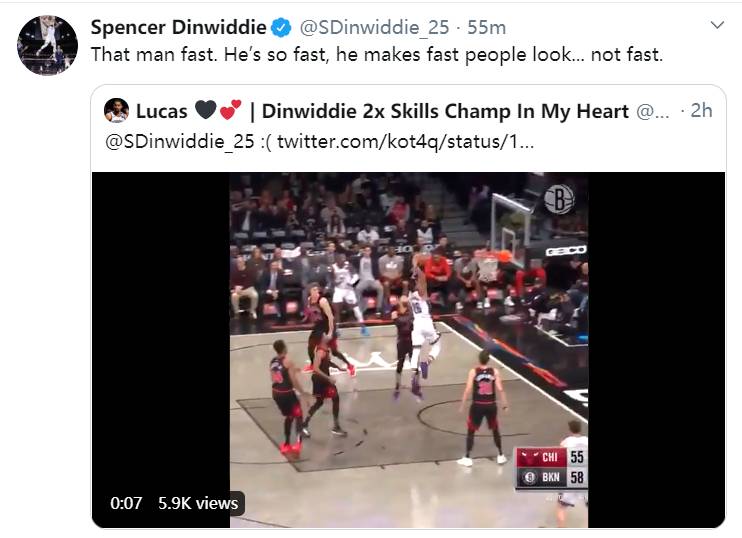
Task: Click Lucas's small profile avatar
Action: point(116,111)
